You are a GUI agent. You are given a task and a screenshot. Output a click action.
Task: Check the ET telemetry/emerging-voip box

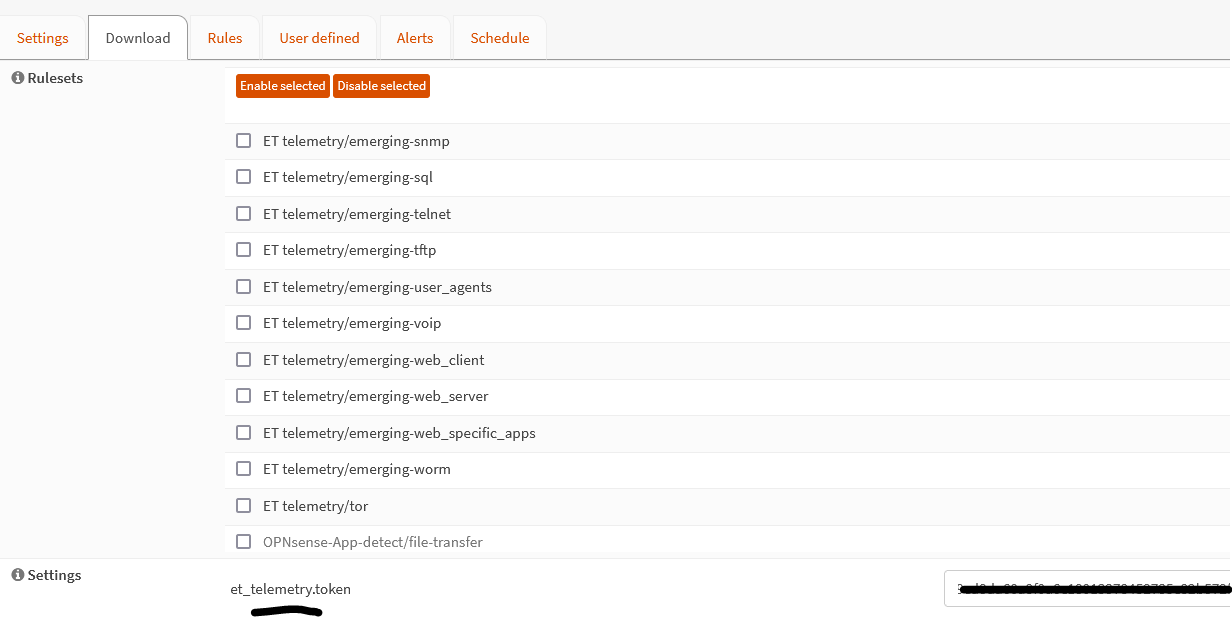[243, 323]
